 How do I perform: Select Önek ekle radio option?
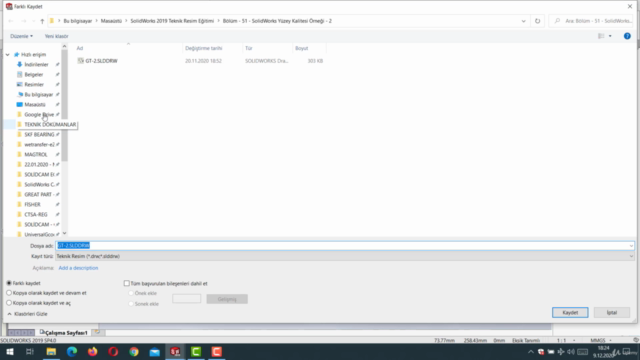coord(131,293)
